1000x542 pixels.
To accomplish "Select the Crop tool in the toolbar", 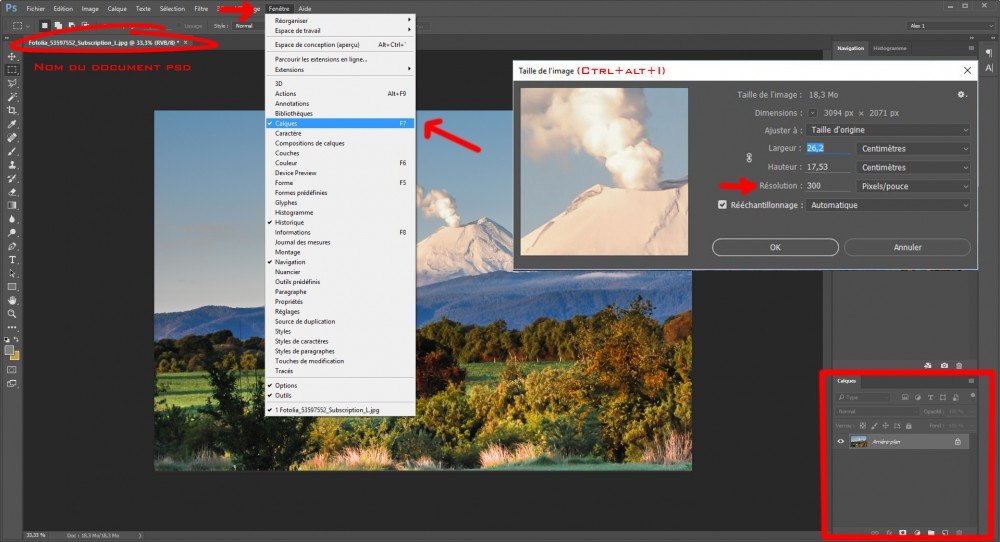I will (12, 110).
